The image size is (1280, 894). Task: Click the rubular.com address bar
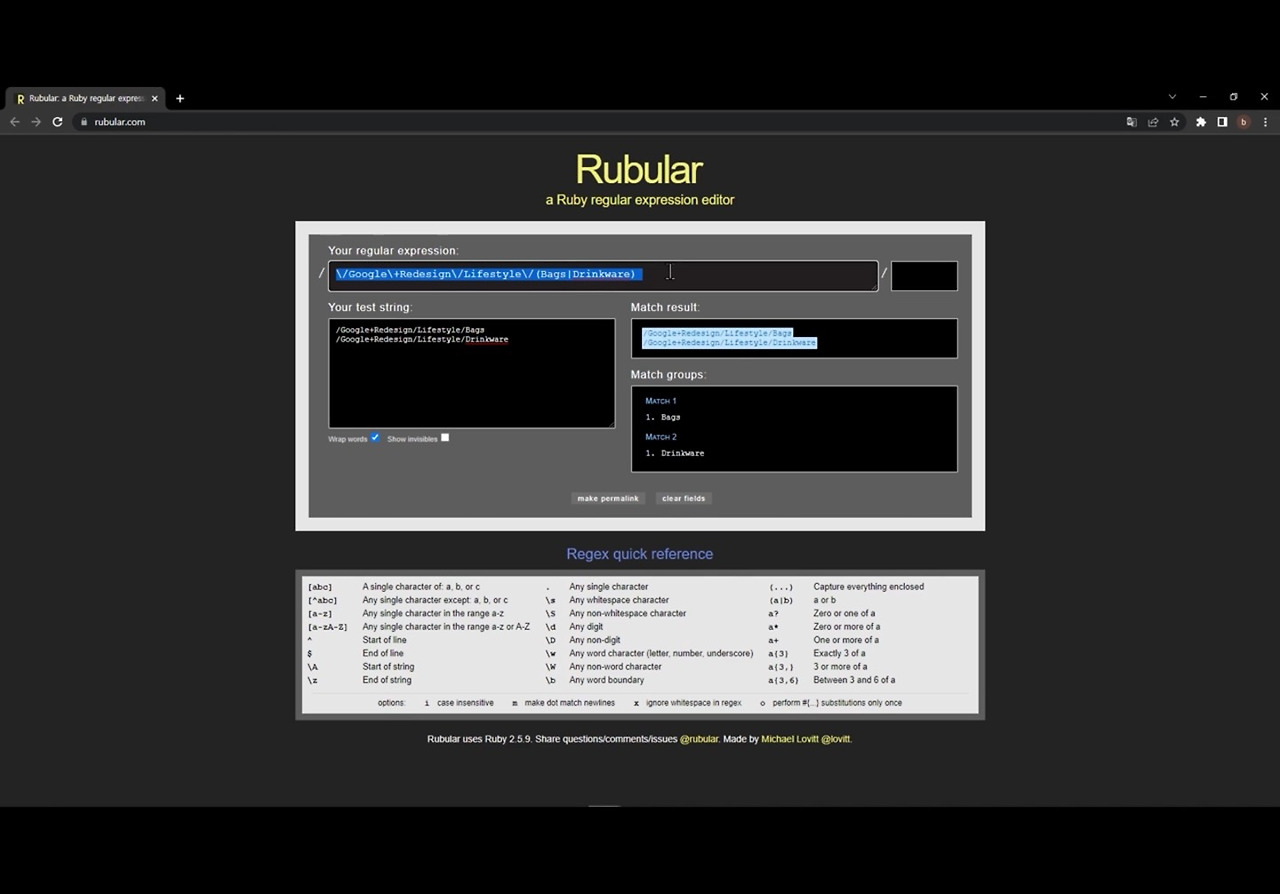tap(600, 122)
